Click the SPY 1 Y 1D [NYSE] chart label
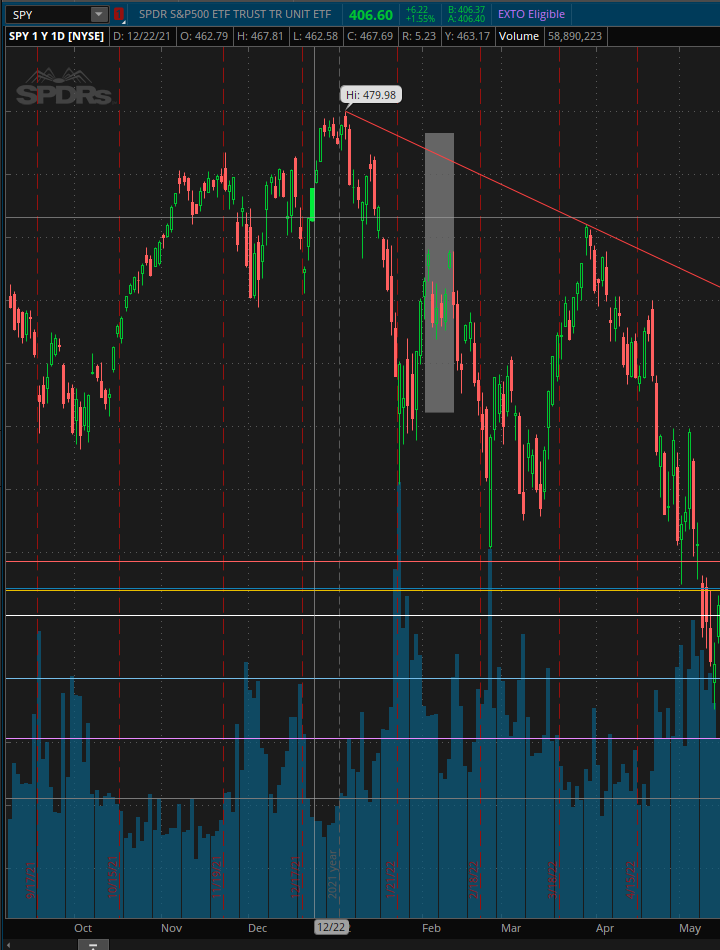 tap(56, 36)
